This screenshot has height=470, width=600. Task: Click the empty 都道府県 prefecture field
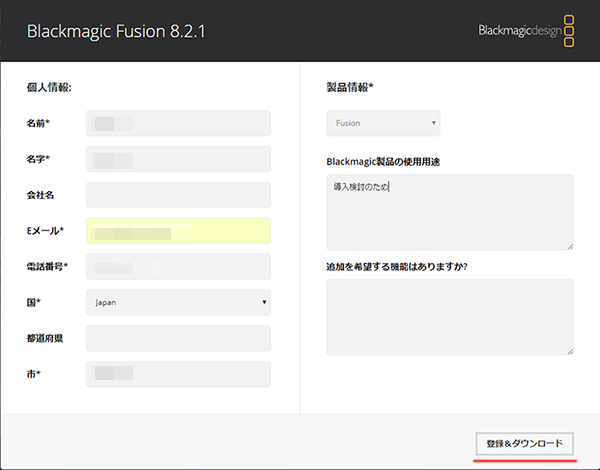point(179,338)
